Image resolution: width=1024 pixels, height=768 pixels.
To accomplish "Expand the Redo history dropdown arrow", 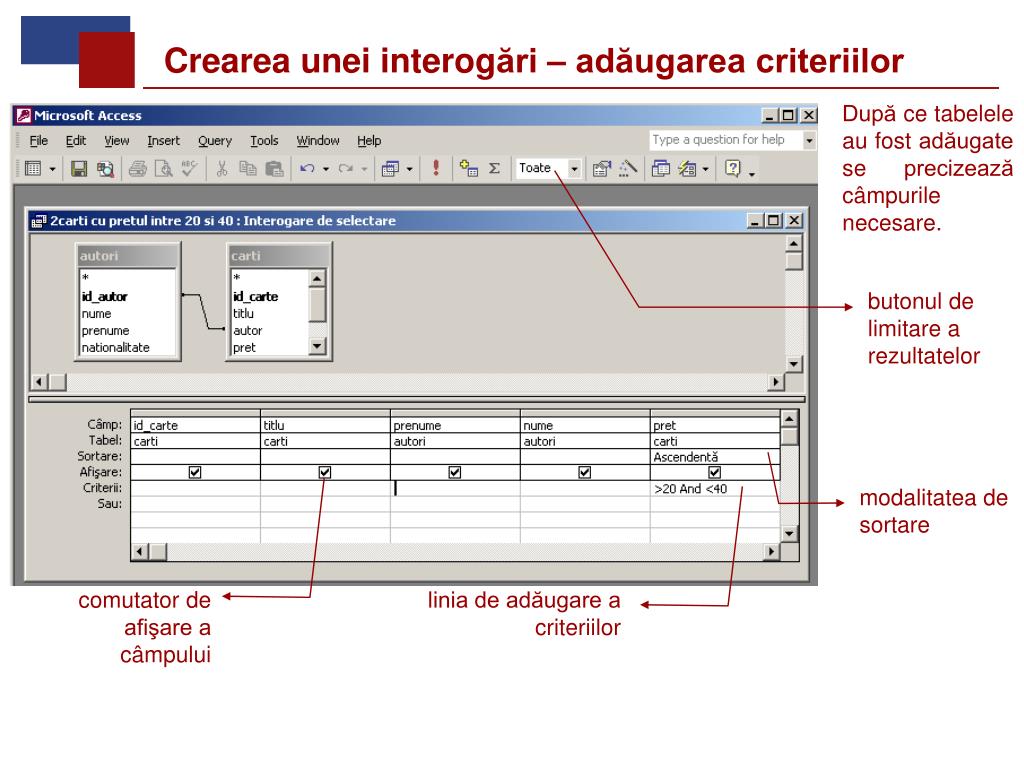I will pos(364,169).
